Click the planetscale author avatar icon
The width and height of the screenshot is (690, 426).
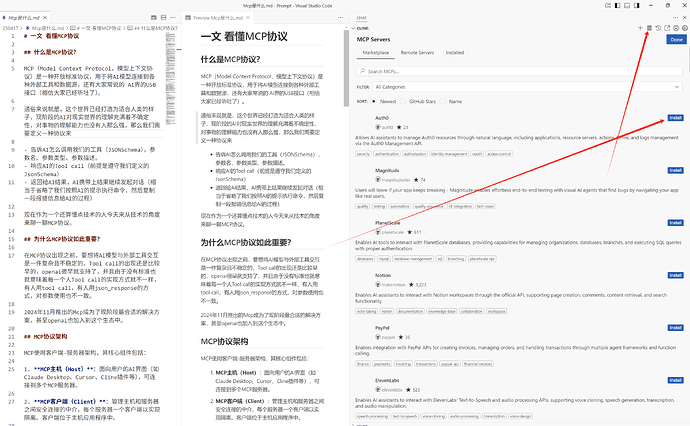[x=378, y=232]
